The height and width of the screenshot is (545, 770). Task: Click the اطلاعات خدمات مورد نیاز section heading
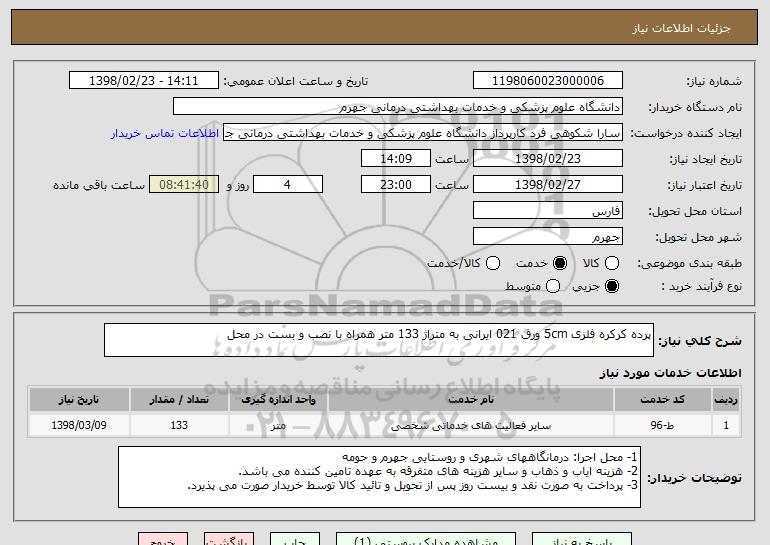tap(670, 373)
